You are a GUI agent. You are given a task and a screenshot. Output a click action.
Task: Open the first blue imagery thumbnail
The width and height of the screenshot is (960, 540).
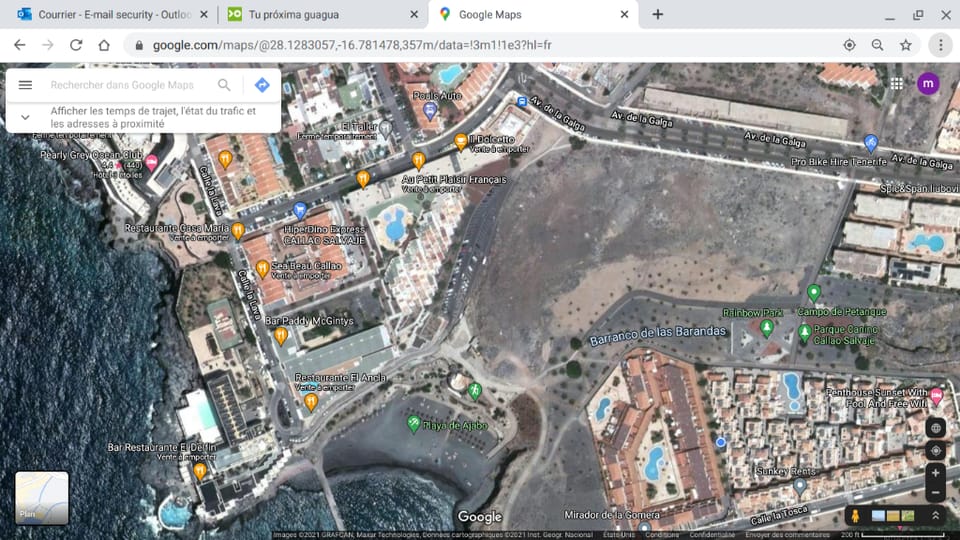tap(878, 516)
